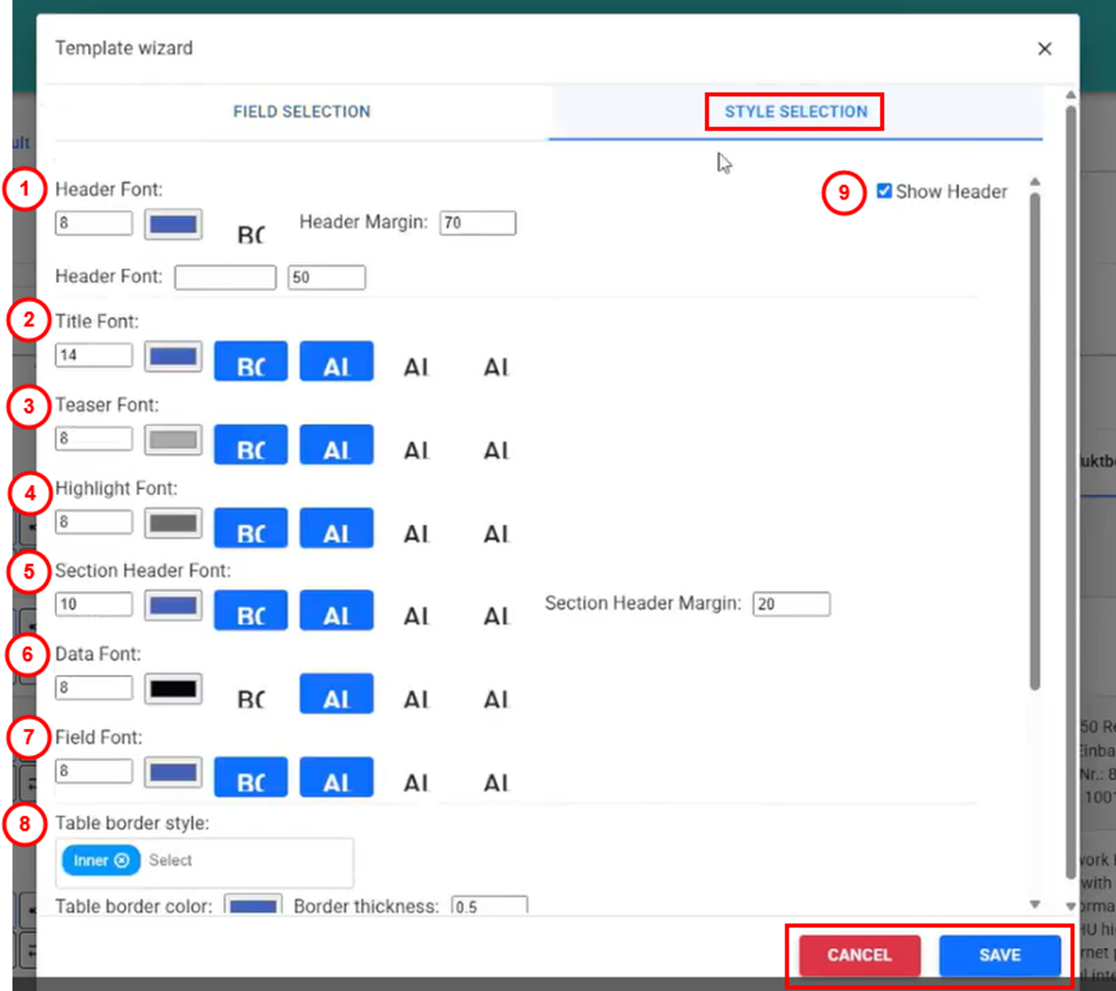Open the Title Font color picker
Screen dimensions: 1116x991
(x=173, y=356)
